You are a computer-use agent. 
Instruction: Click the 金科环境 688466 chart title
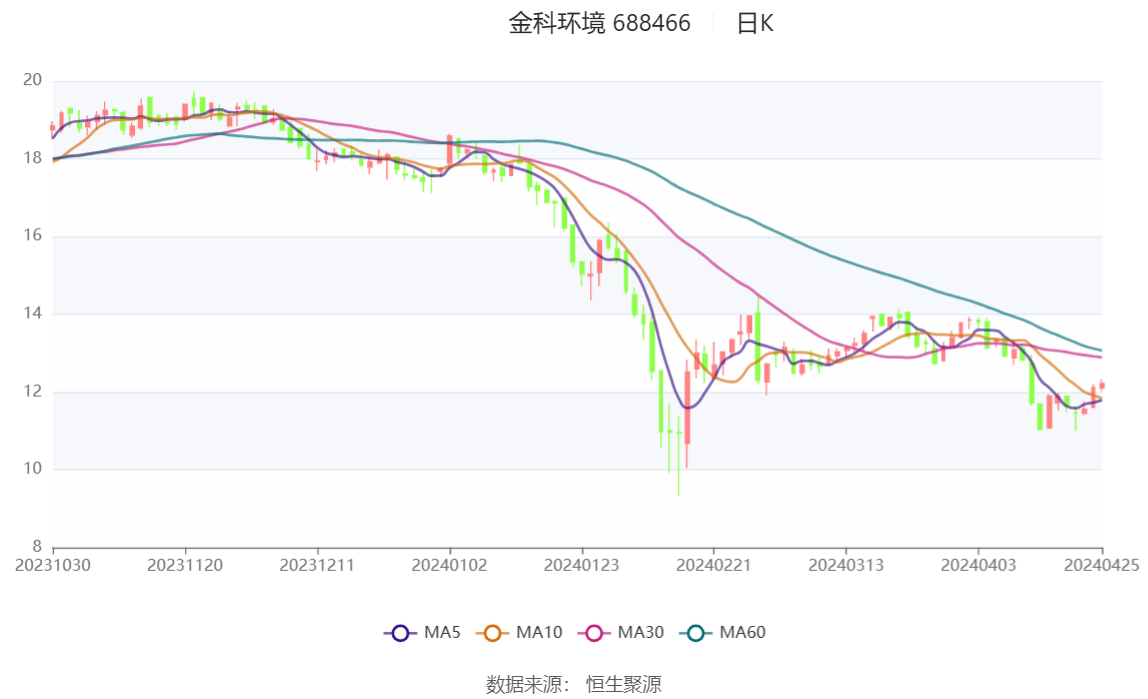click(600, 23)
